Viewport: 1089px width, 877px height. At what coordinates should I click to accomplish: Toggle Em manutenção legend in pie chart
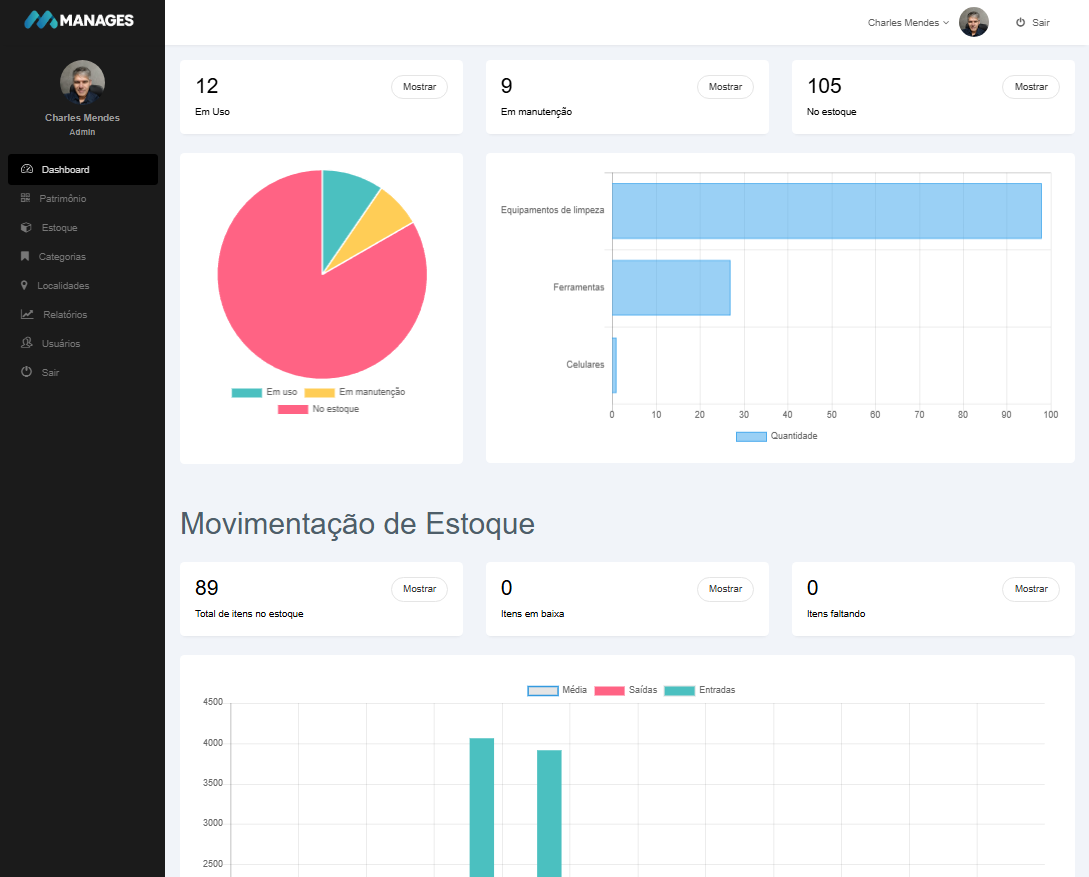pos(354,392)
